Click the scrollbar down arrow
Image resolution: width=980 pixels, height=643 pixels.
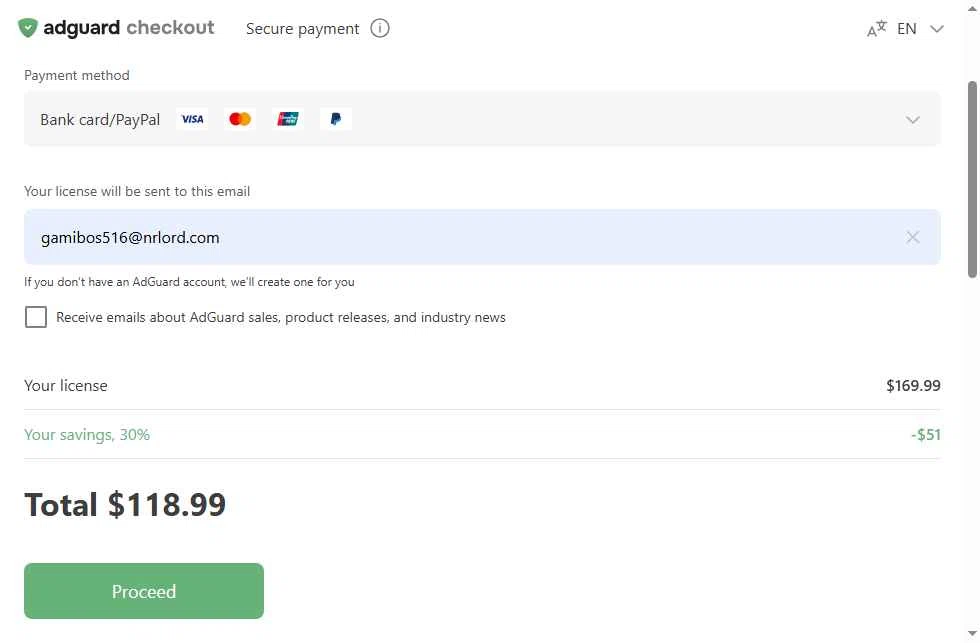coord(972,634)
